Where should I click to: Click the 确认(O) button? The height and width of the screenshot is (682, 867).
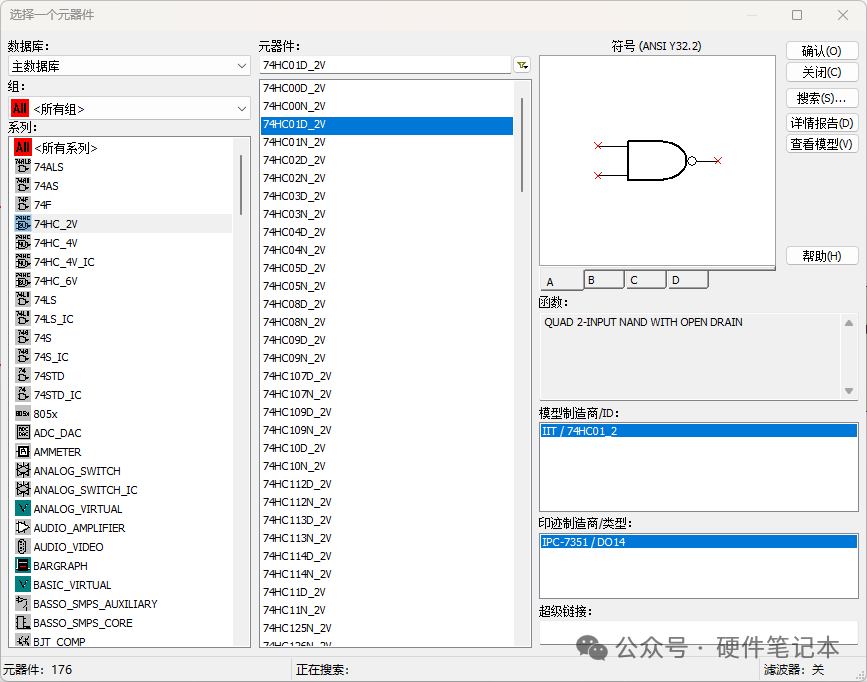coord(821,51)
